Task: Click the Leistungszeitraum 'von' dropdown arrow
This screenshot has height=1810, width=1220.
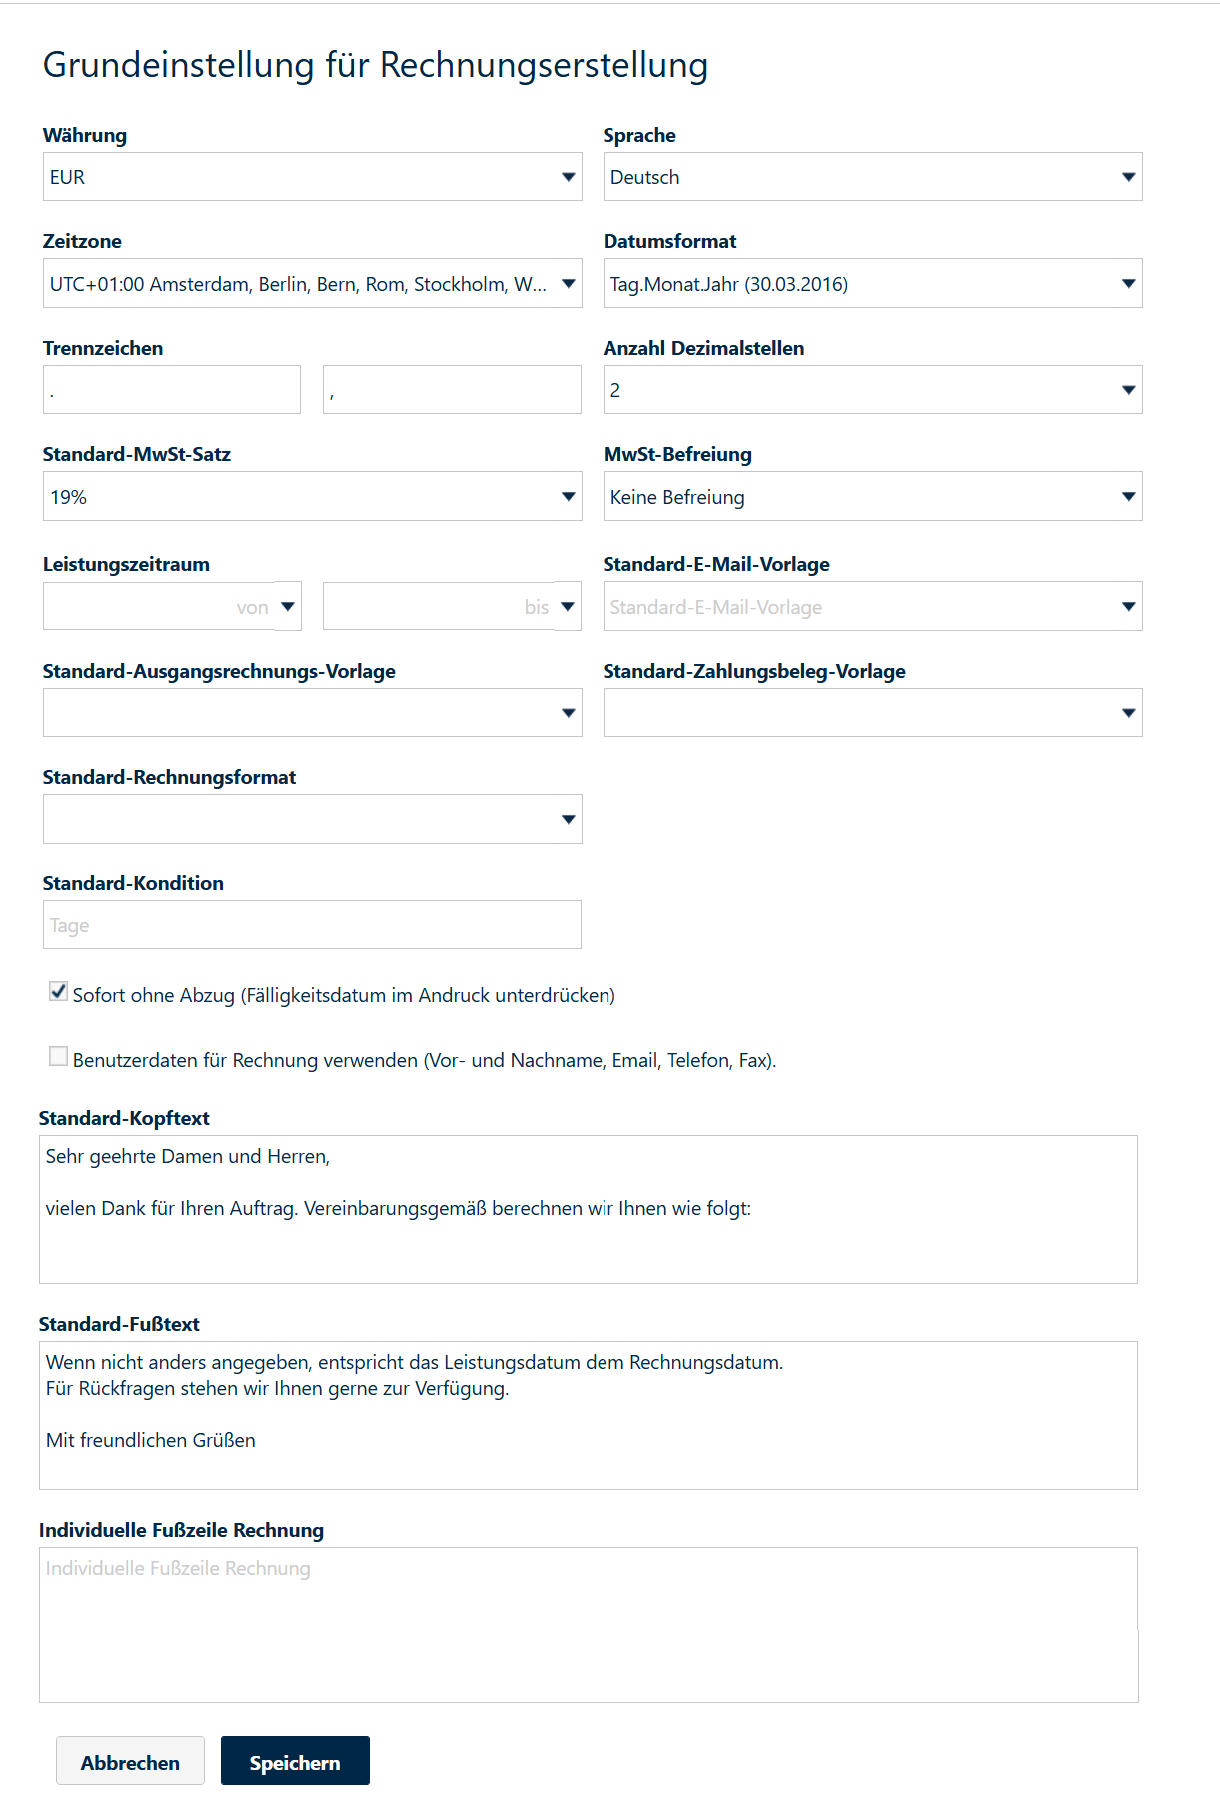Action: pos(288,607)
